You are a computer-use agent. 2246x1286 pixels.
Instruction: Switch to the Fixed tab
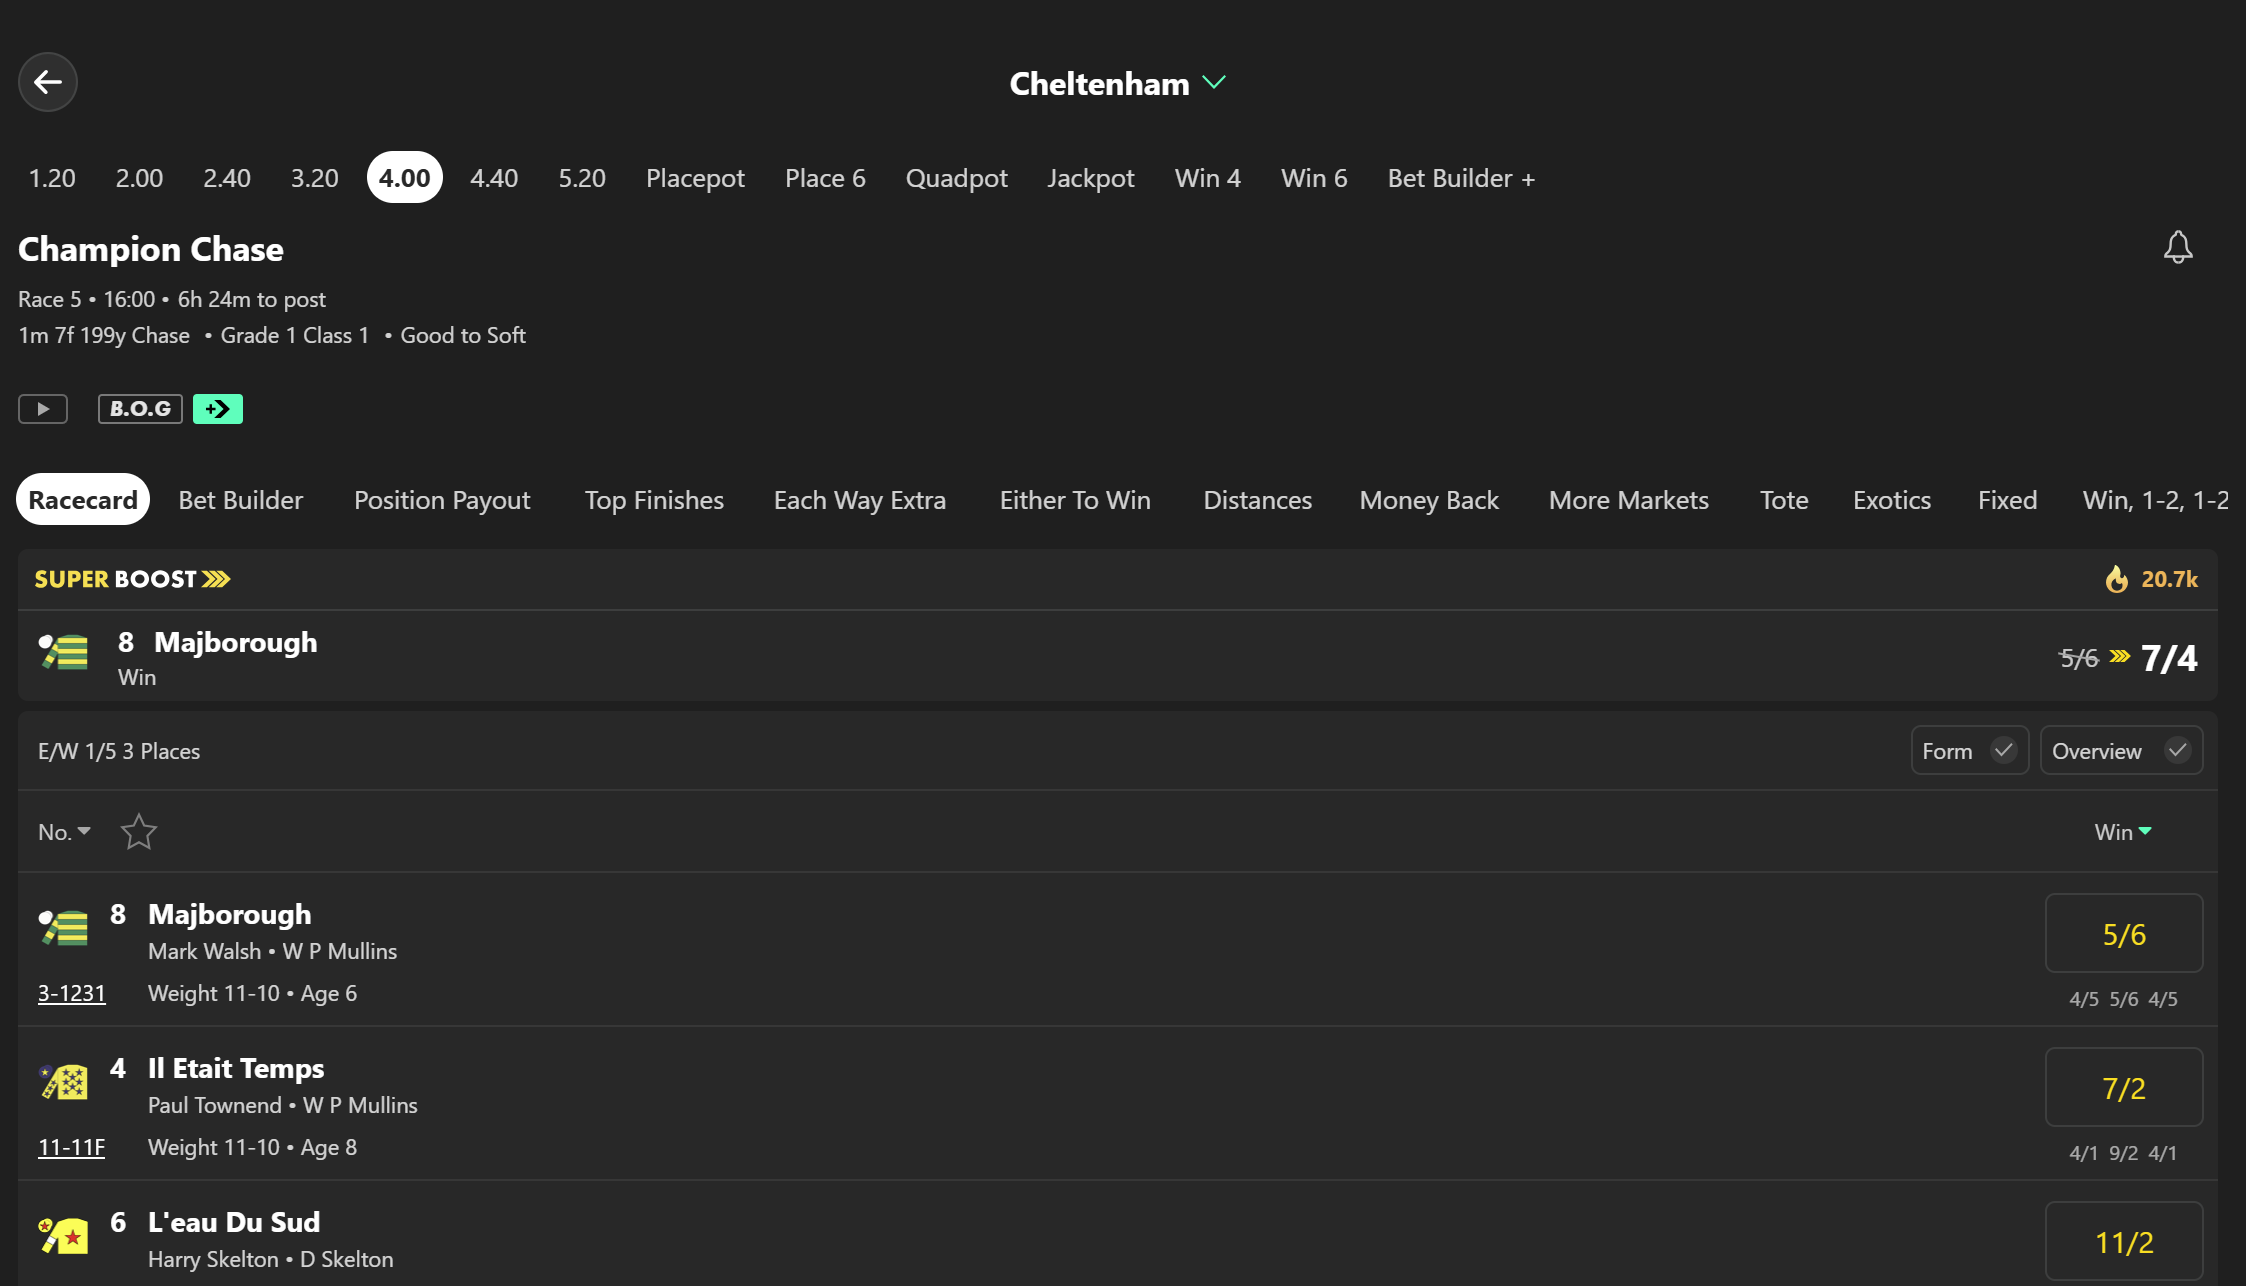[2007, 500]
